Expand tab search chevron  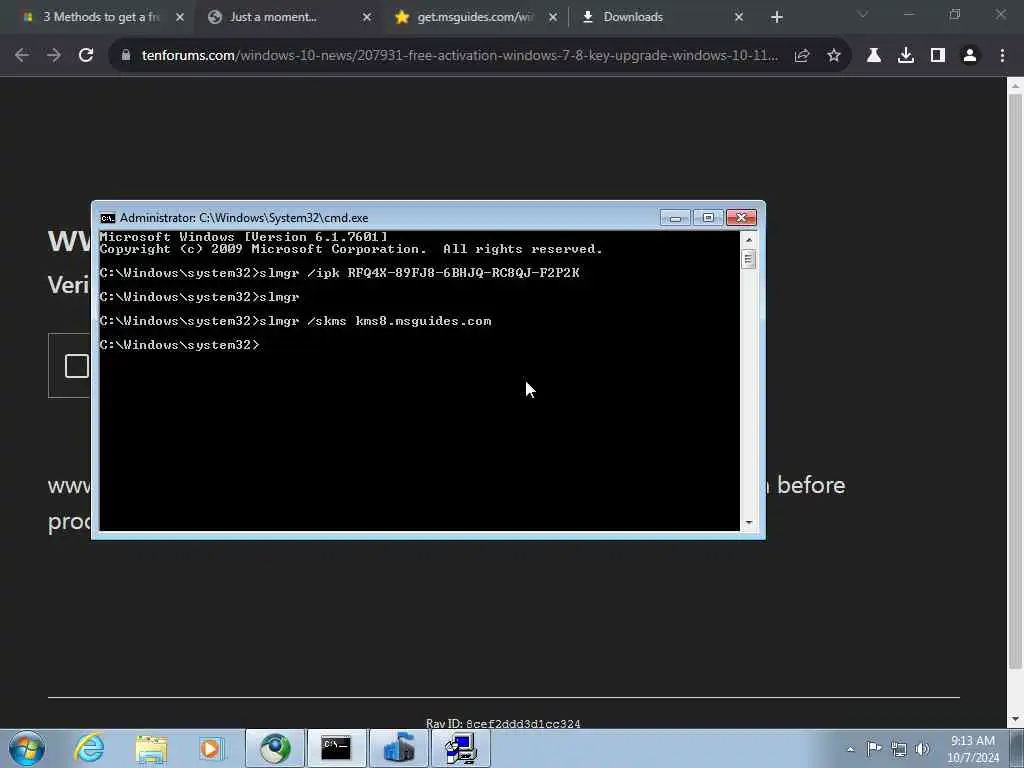tap(863, 14)
